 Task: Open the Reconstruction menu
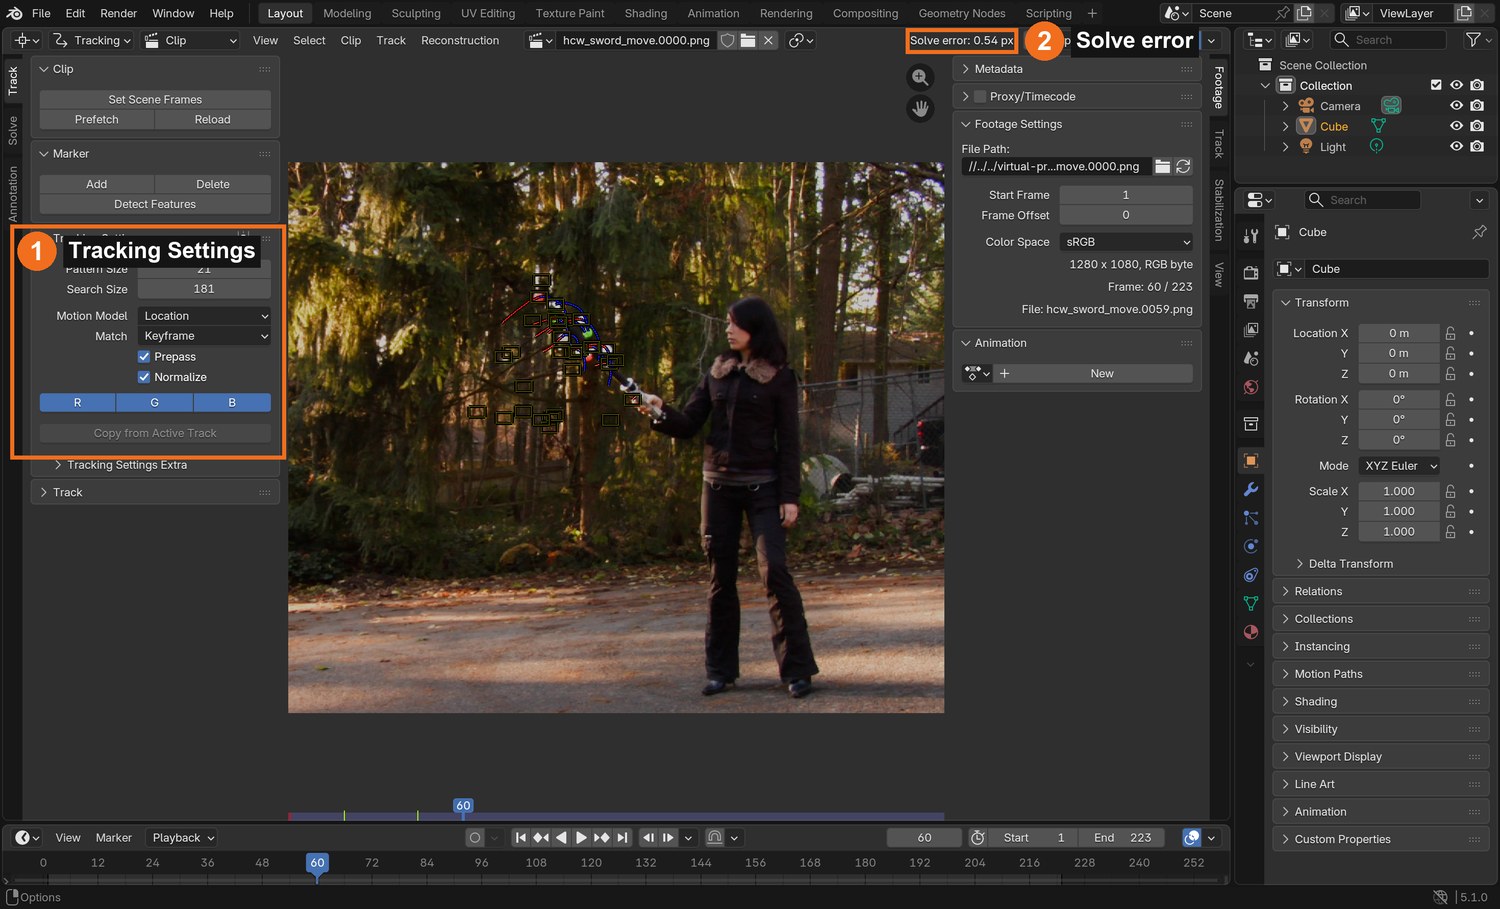pos(460,40)
